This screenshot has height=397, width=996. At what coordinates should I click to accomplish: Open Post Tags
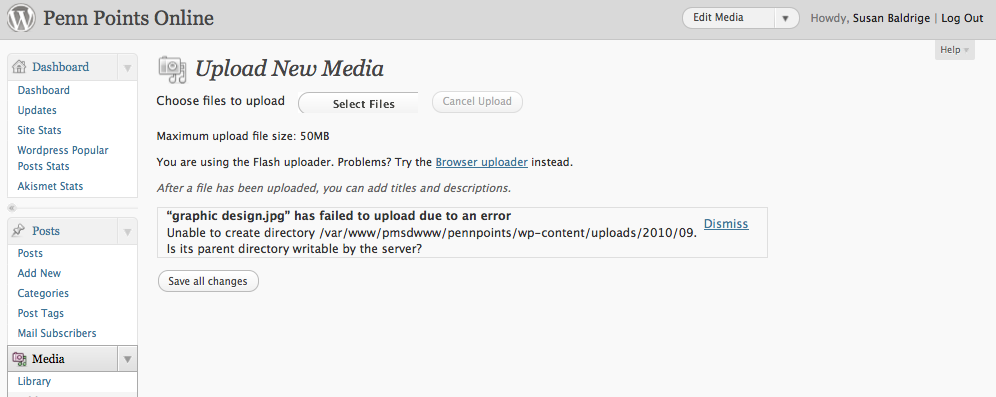[41, 313]
